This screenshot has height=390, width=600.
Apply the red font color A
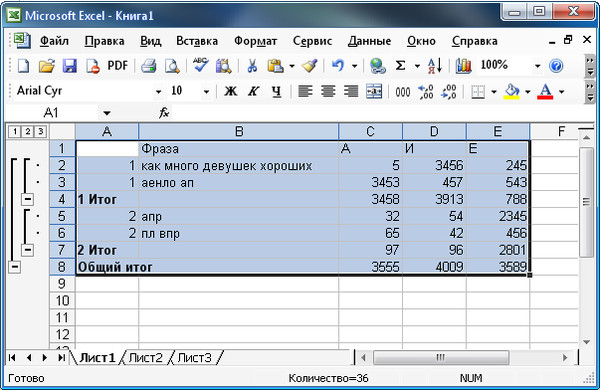point(545,91)
